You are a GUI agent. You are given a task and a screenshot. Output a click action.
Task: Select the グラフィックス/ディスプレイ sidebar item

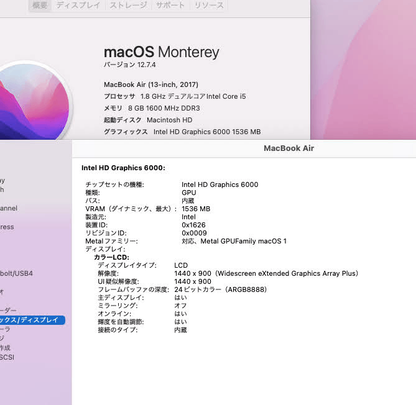coord(32,320)
